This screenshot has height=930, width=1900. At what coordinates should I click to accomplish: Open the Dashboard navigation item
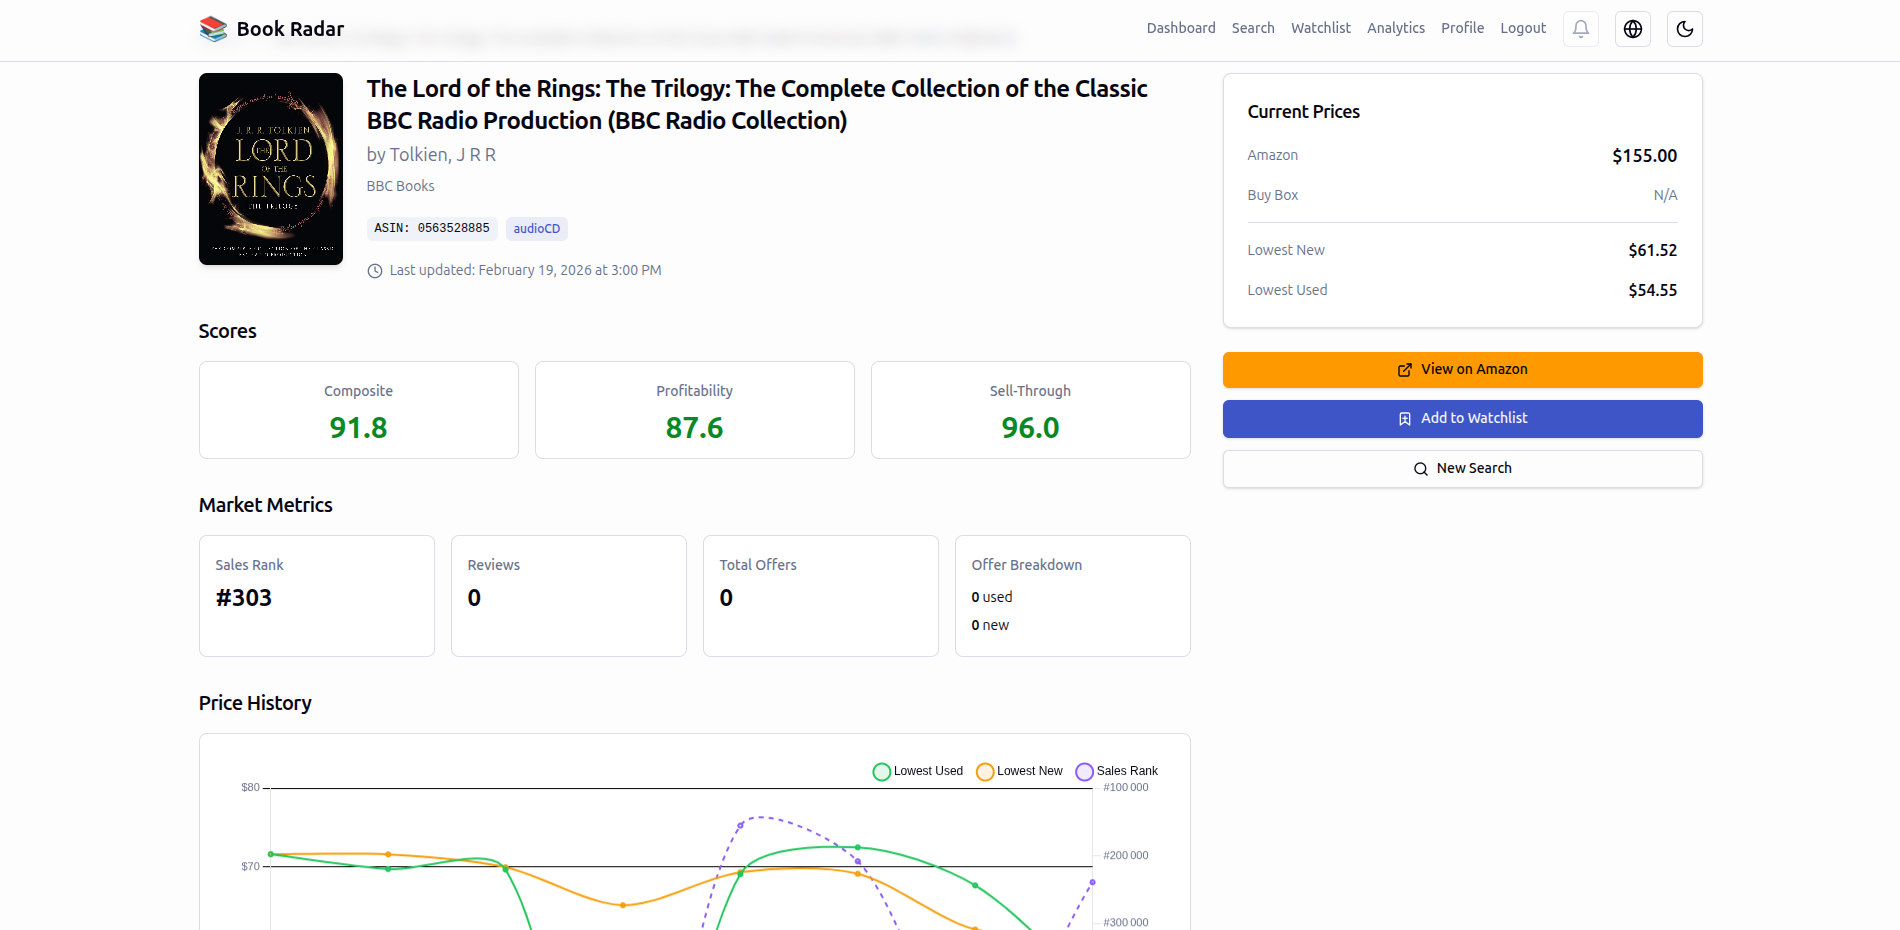pyautogui.click(x=1181, y=28)
